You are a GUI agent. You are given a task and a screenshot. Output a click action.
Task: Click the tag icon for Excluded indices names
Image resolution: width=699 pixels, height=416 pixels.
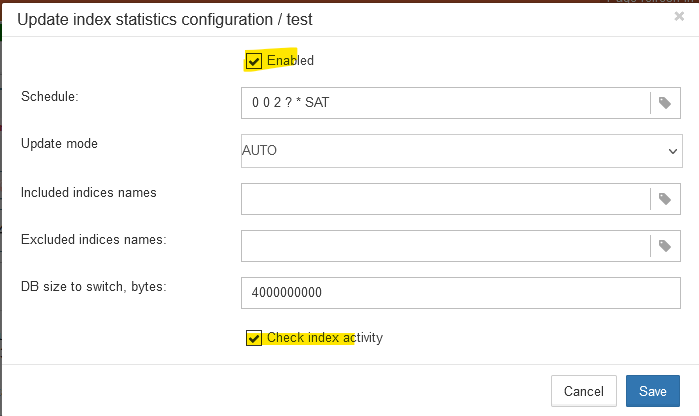pos(665,246)
